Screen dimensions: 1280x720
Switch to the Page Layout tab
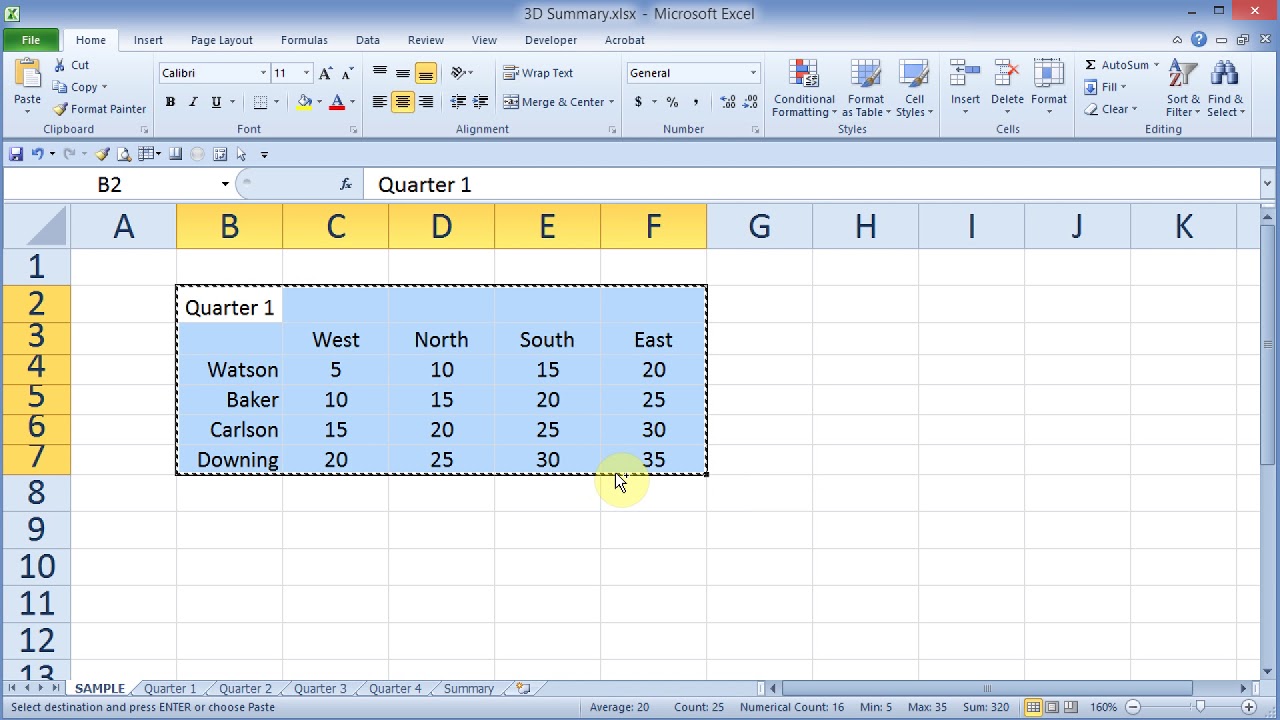pyautogui.click(x=221, y=40)
